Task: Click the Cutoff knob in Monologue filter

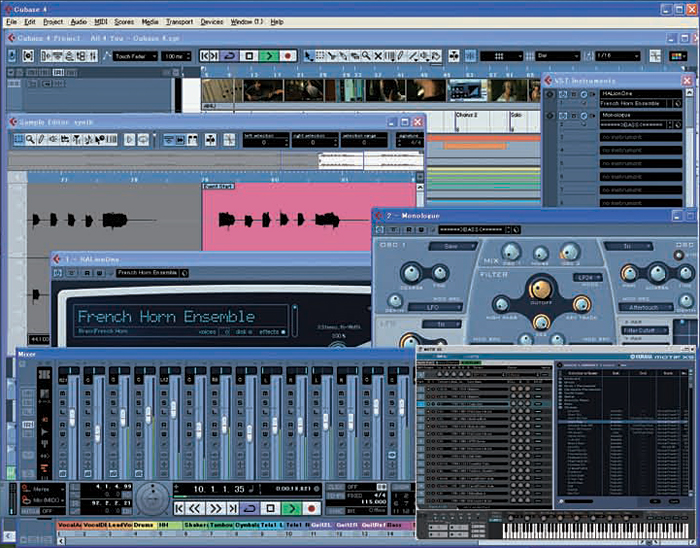Action: pyautogui.click(x=540, y=289)
